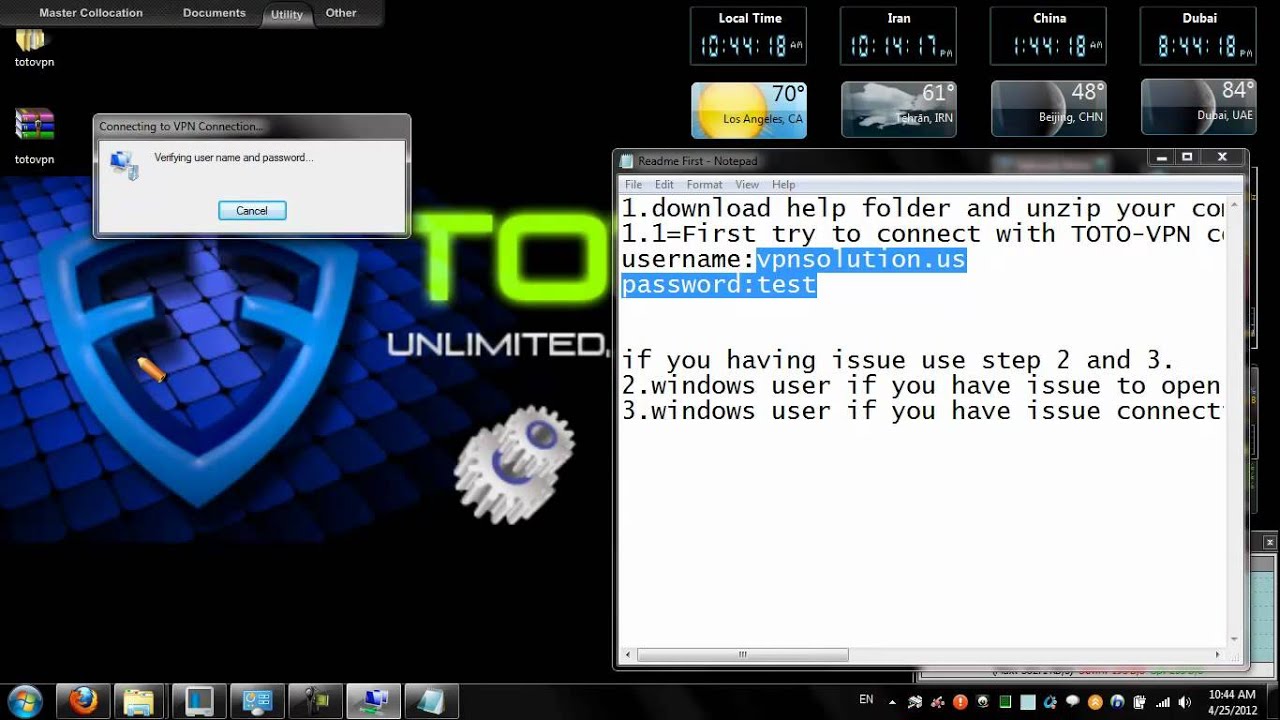
Task: Switch to the Documents tab
Action: [214, 13]
